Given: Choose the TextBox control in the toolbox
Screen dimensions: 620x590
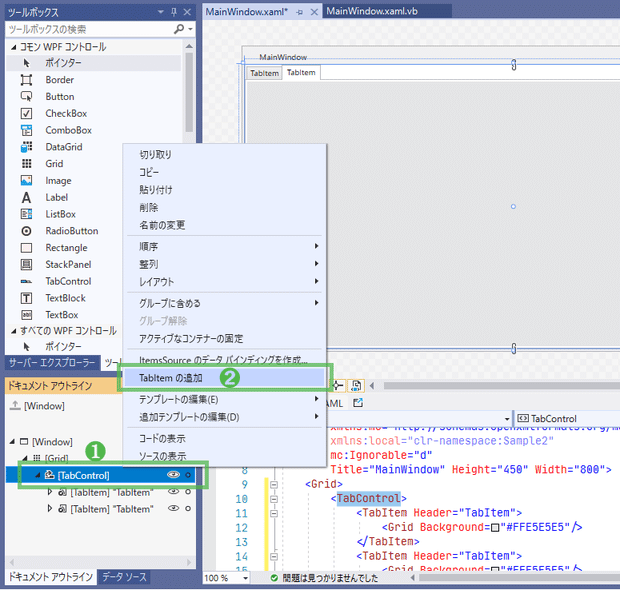Looking at the screenshot, I should point(62,315).
